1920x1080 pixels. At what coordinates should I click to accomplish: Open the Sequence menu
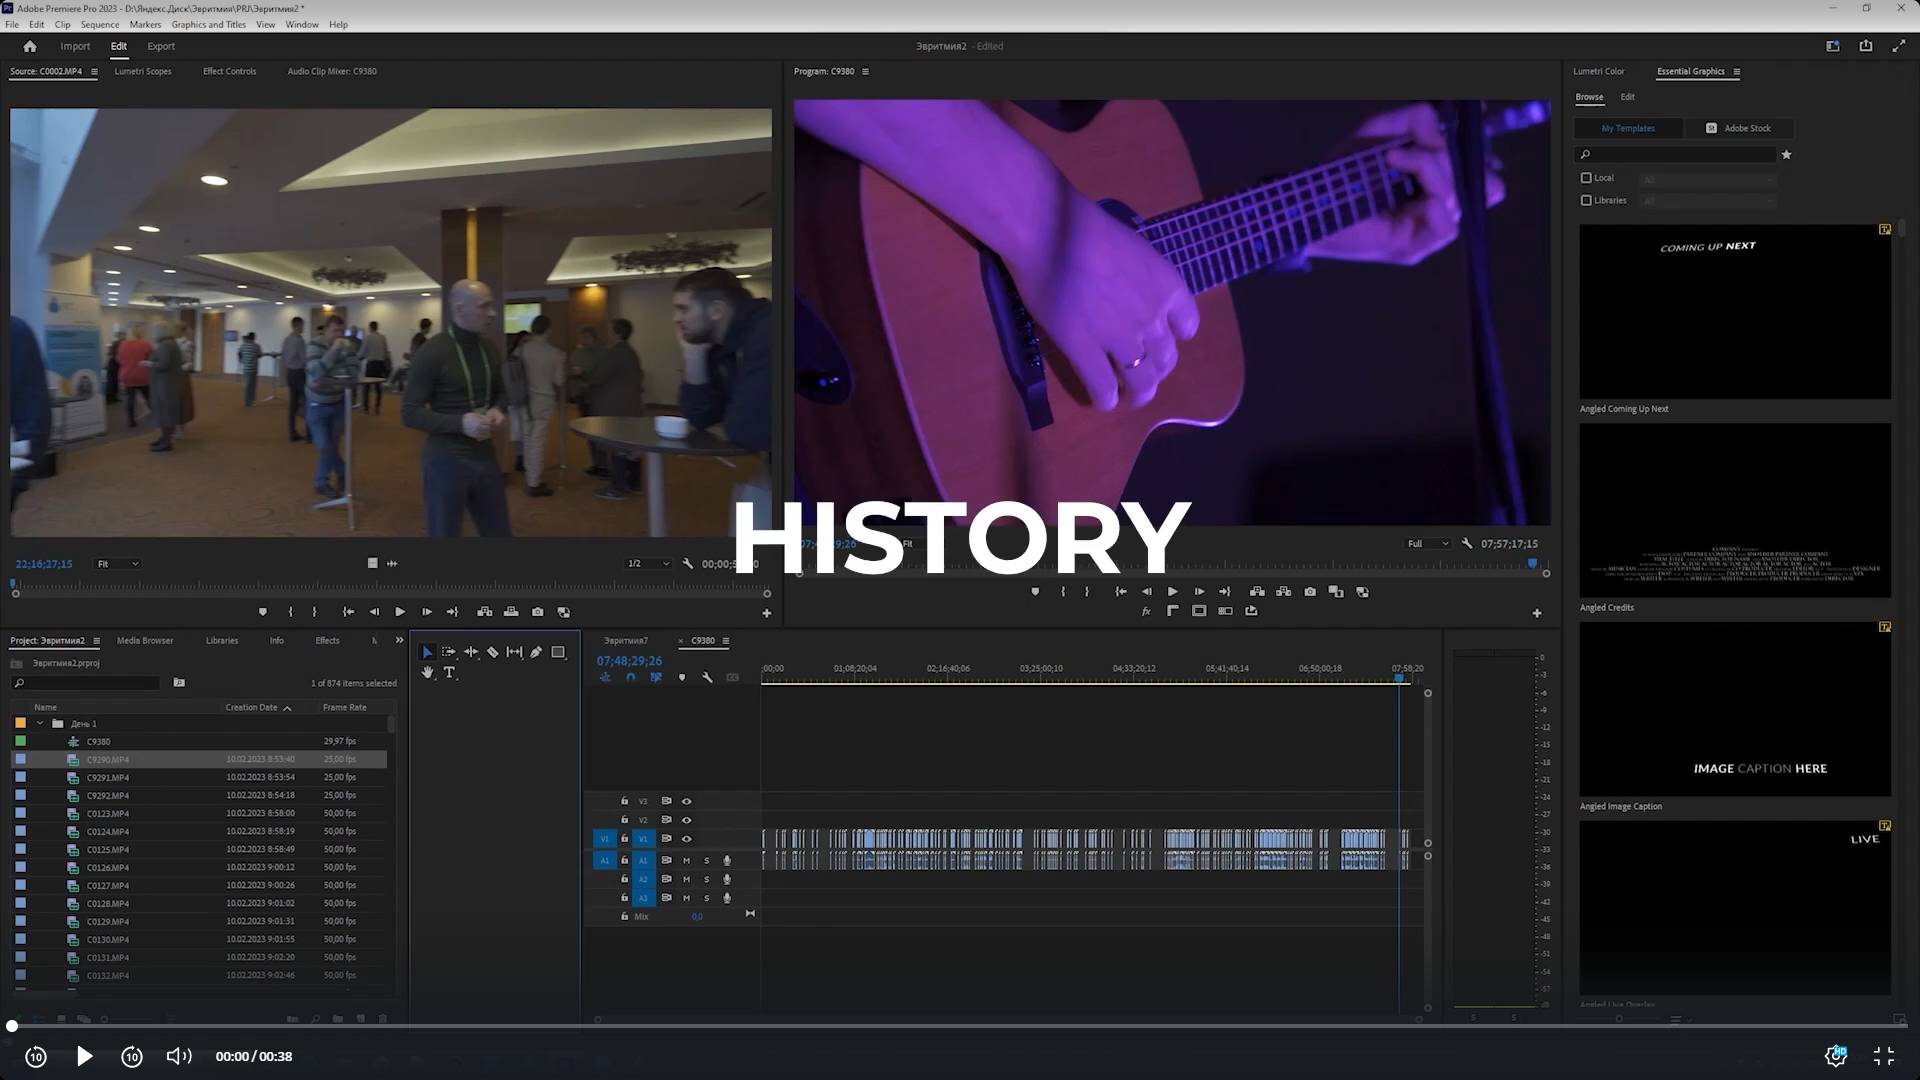click(x=99, y=24)
